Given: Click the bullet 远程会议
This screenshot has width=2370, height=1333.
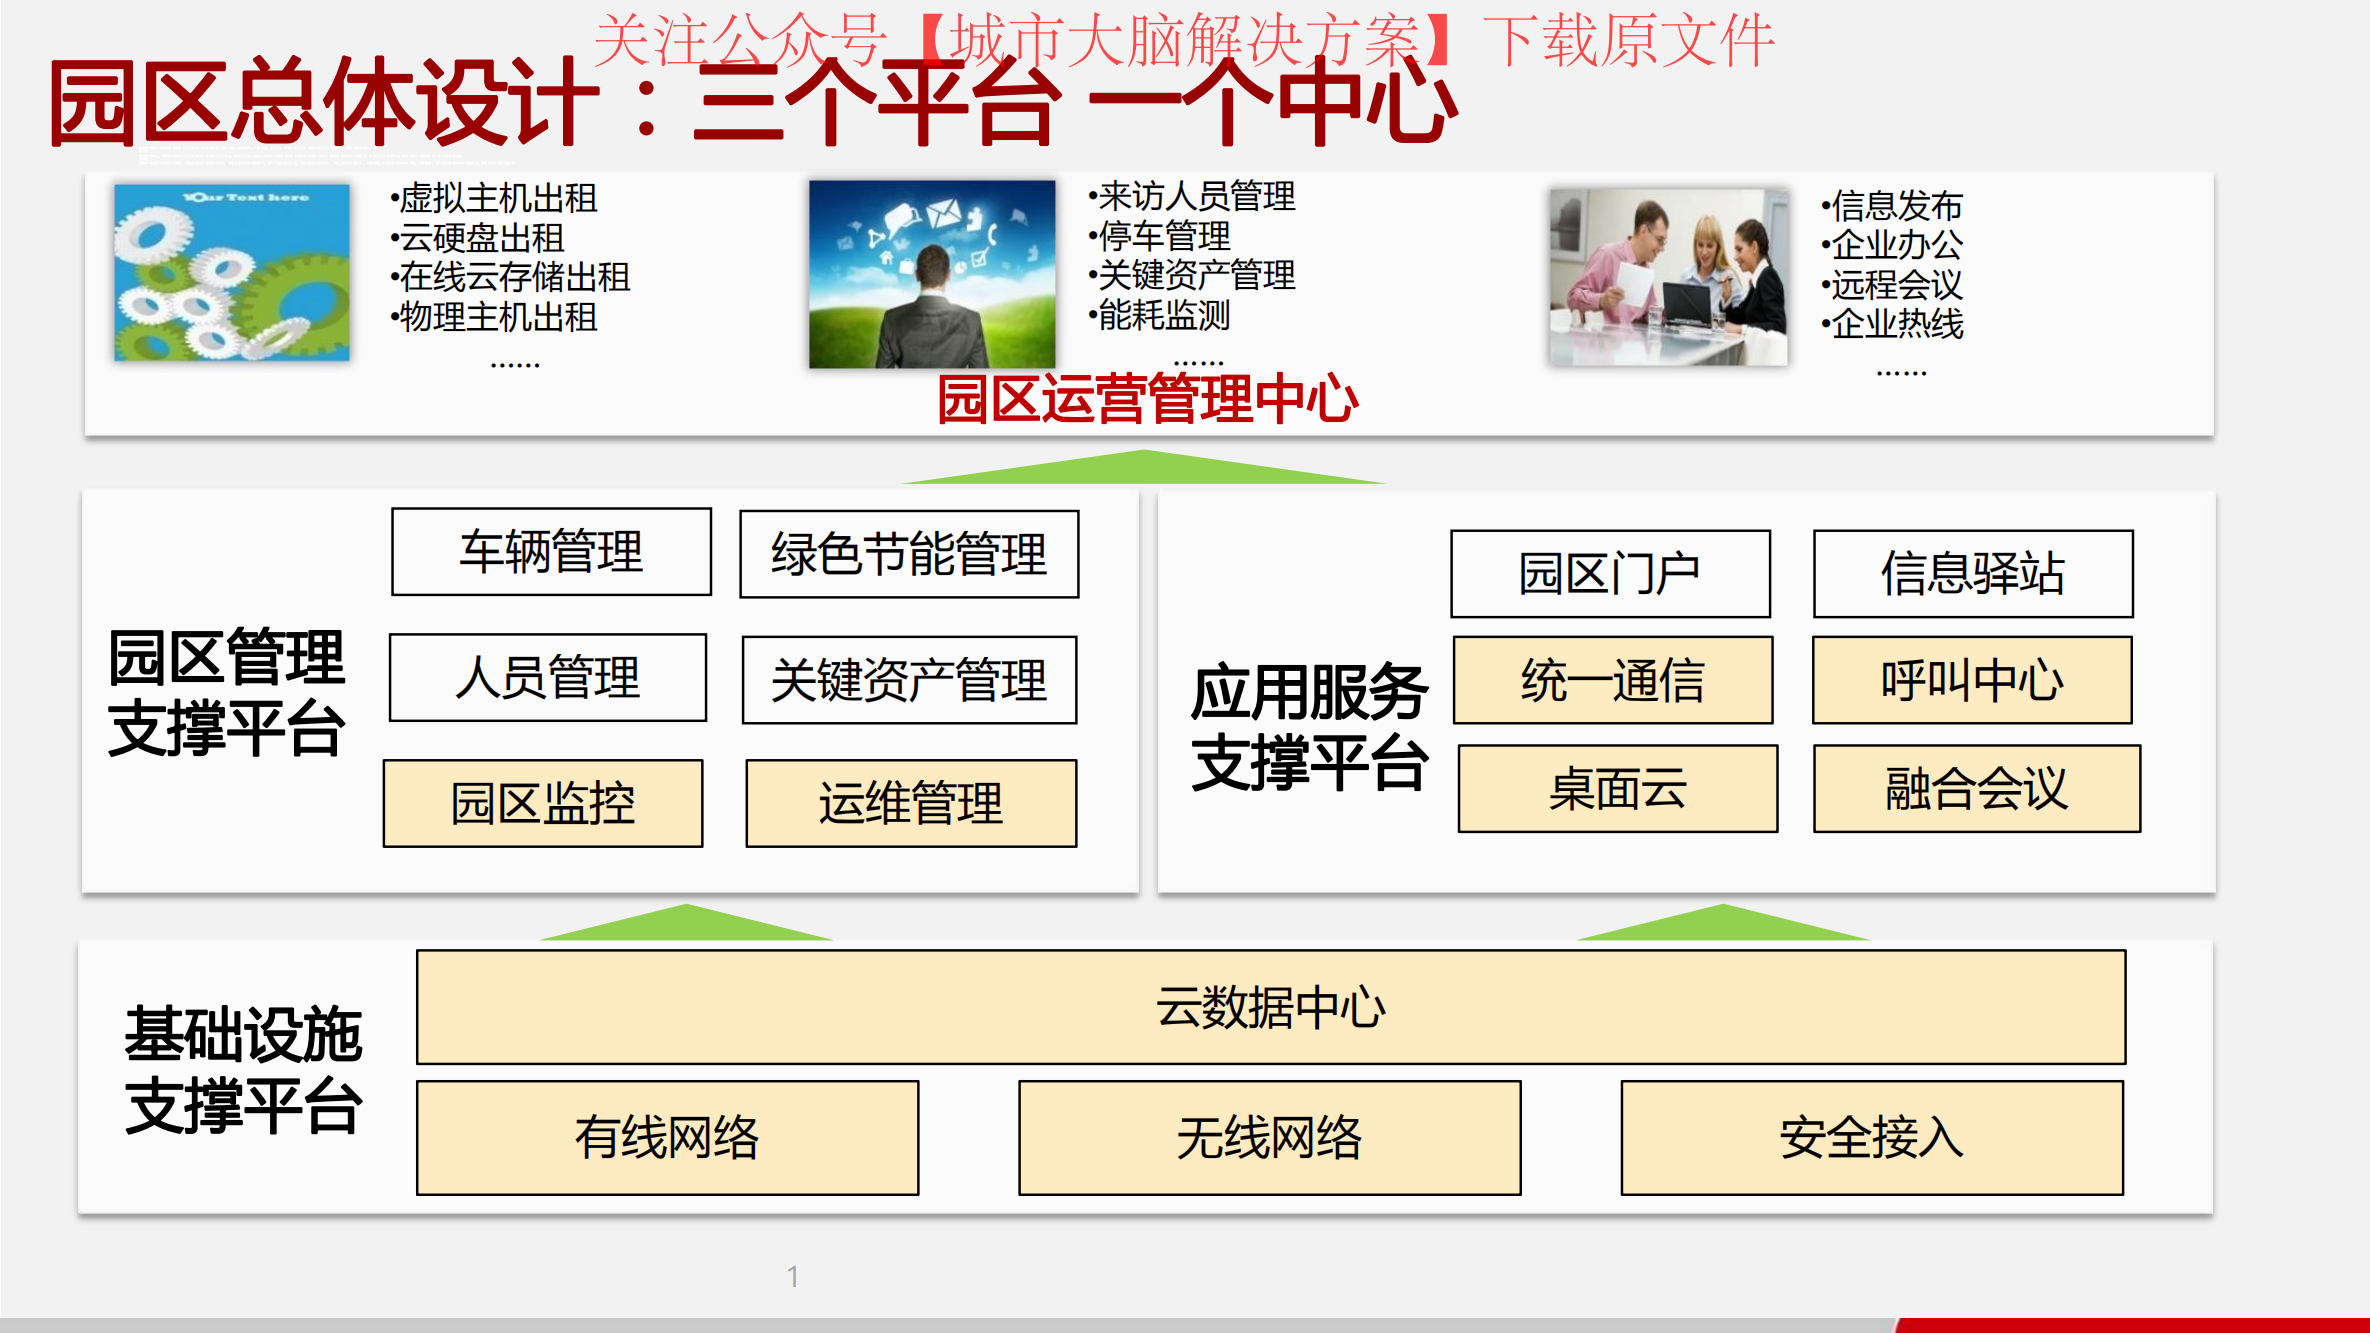Looking at the screenshot, I should tap(1892, 285).
